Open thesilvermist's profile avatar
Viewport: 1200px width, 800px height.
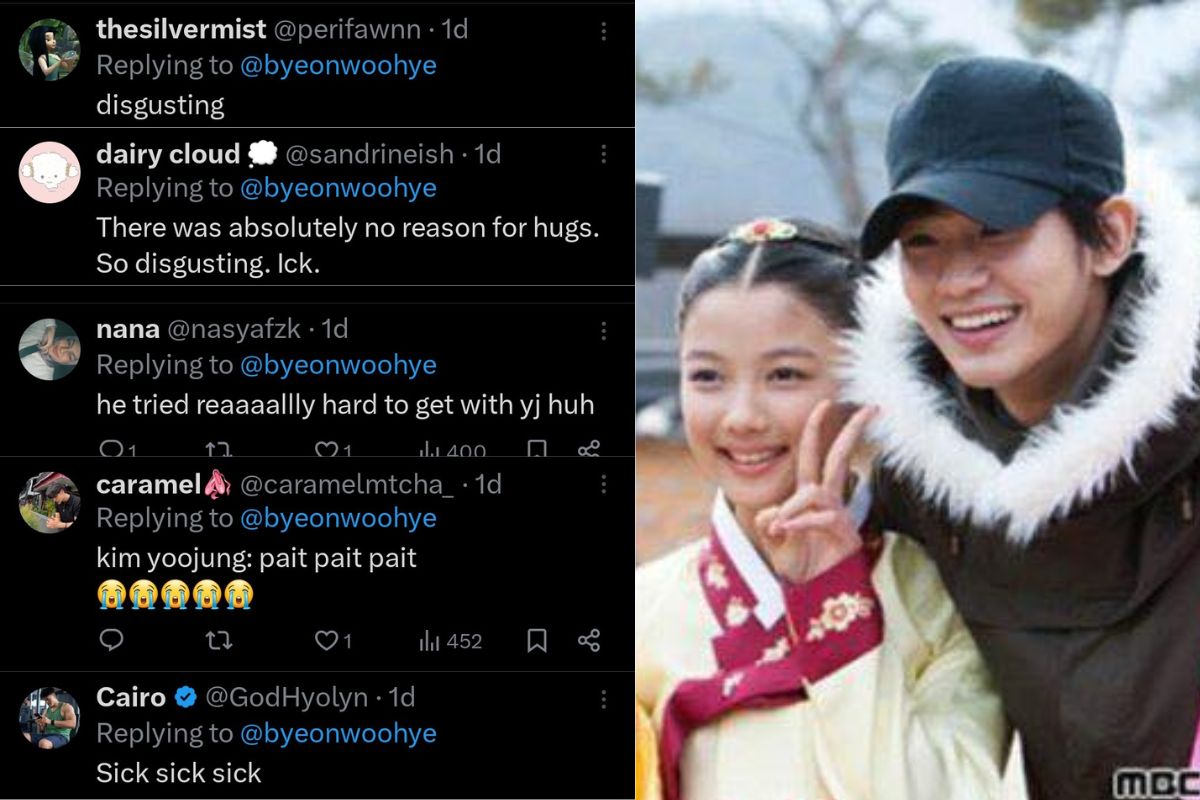[x=49, y=49]
